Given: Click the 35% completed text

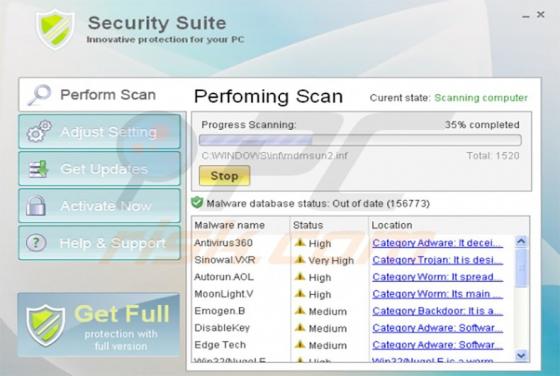Looking at the screenshot, I should 482,125.
